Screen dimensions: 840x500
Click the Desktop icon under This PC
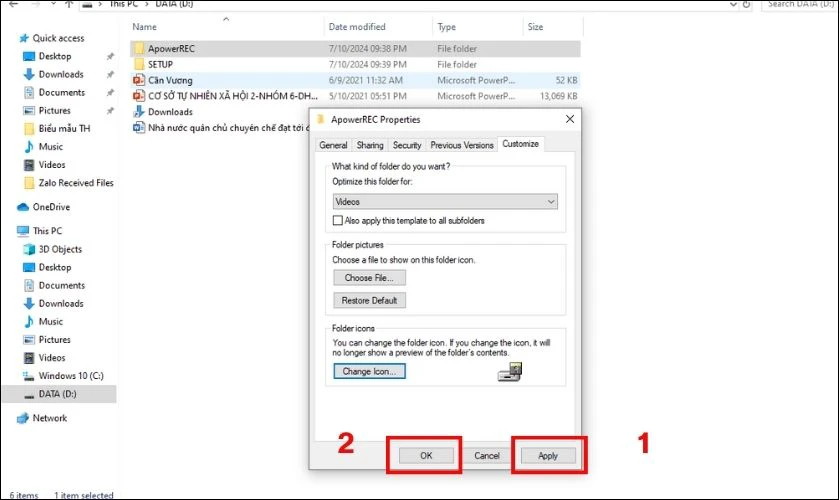(x=29, y=267)
